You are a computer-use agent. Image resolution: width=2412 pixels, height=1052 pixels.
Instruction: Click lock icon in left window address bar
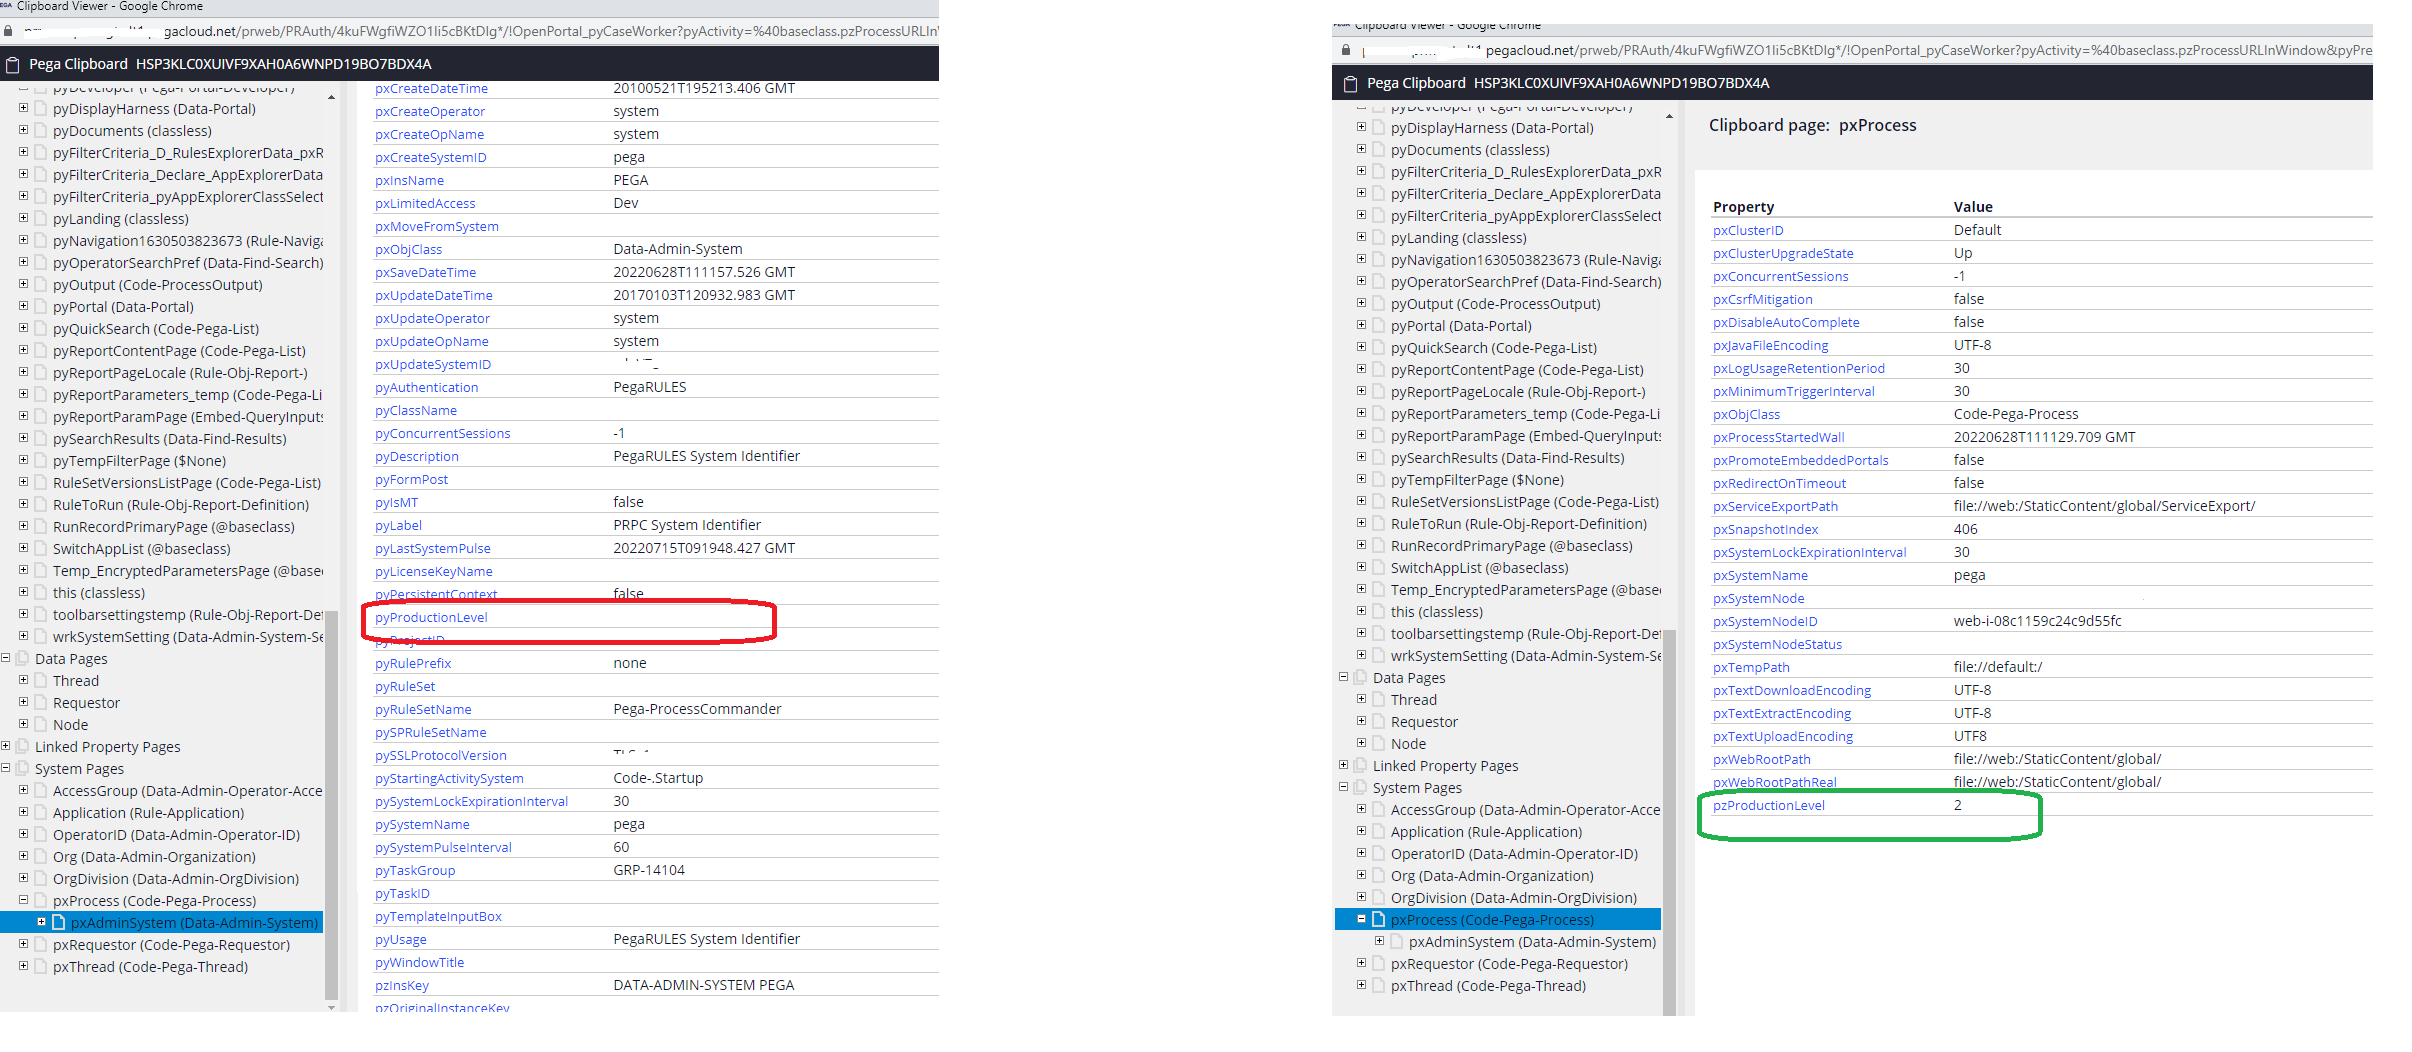(8, 32)
